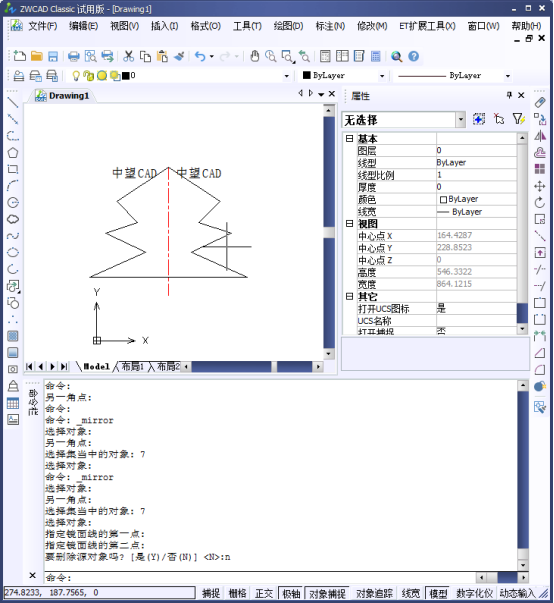
Task: Select the Spline curve tool
Action: point(13,236)
